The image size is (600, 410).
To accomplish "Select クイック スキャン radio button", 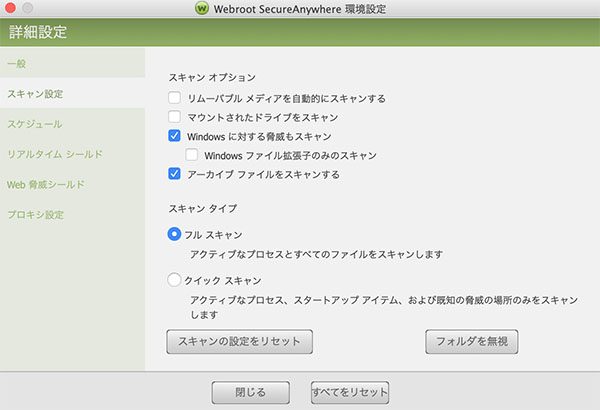I will pos(174,280).
